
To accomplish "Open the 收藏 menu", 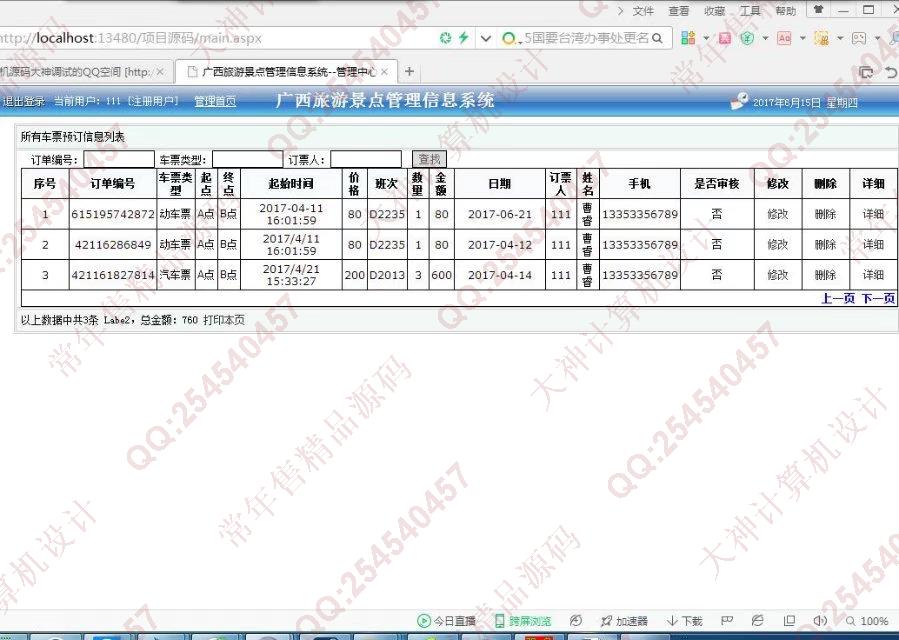I will tap(714, 11).
